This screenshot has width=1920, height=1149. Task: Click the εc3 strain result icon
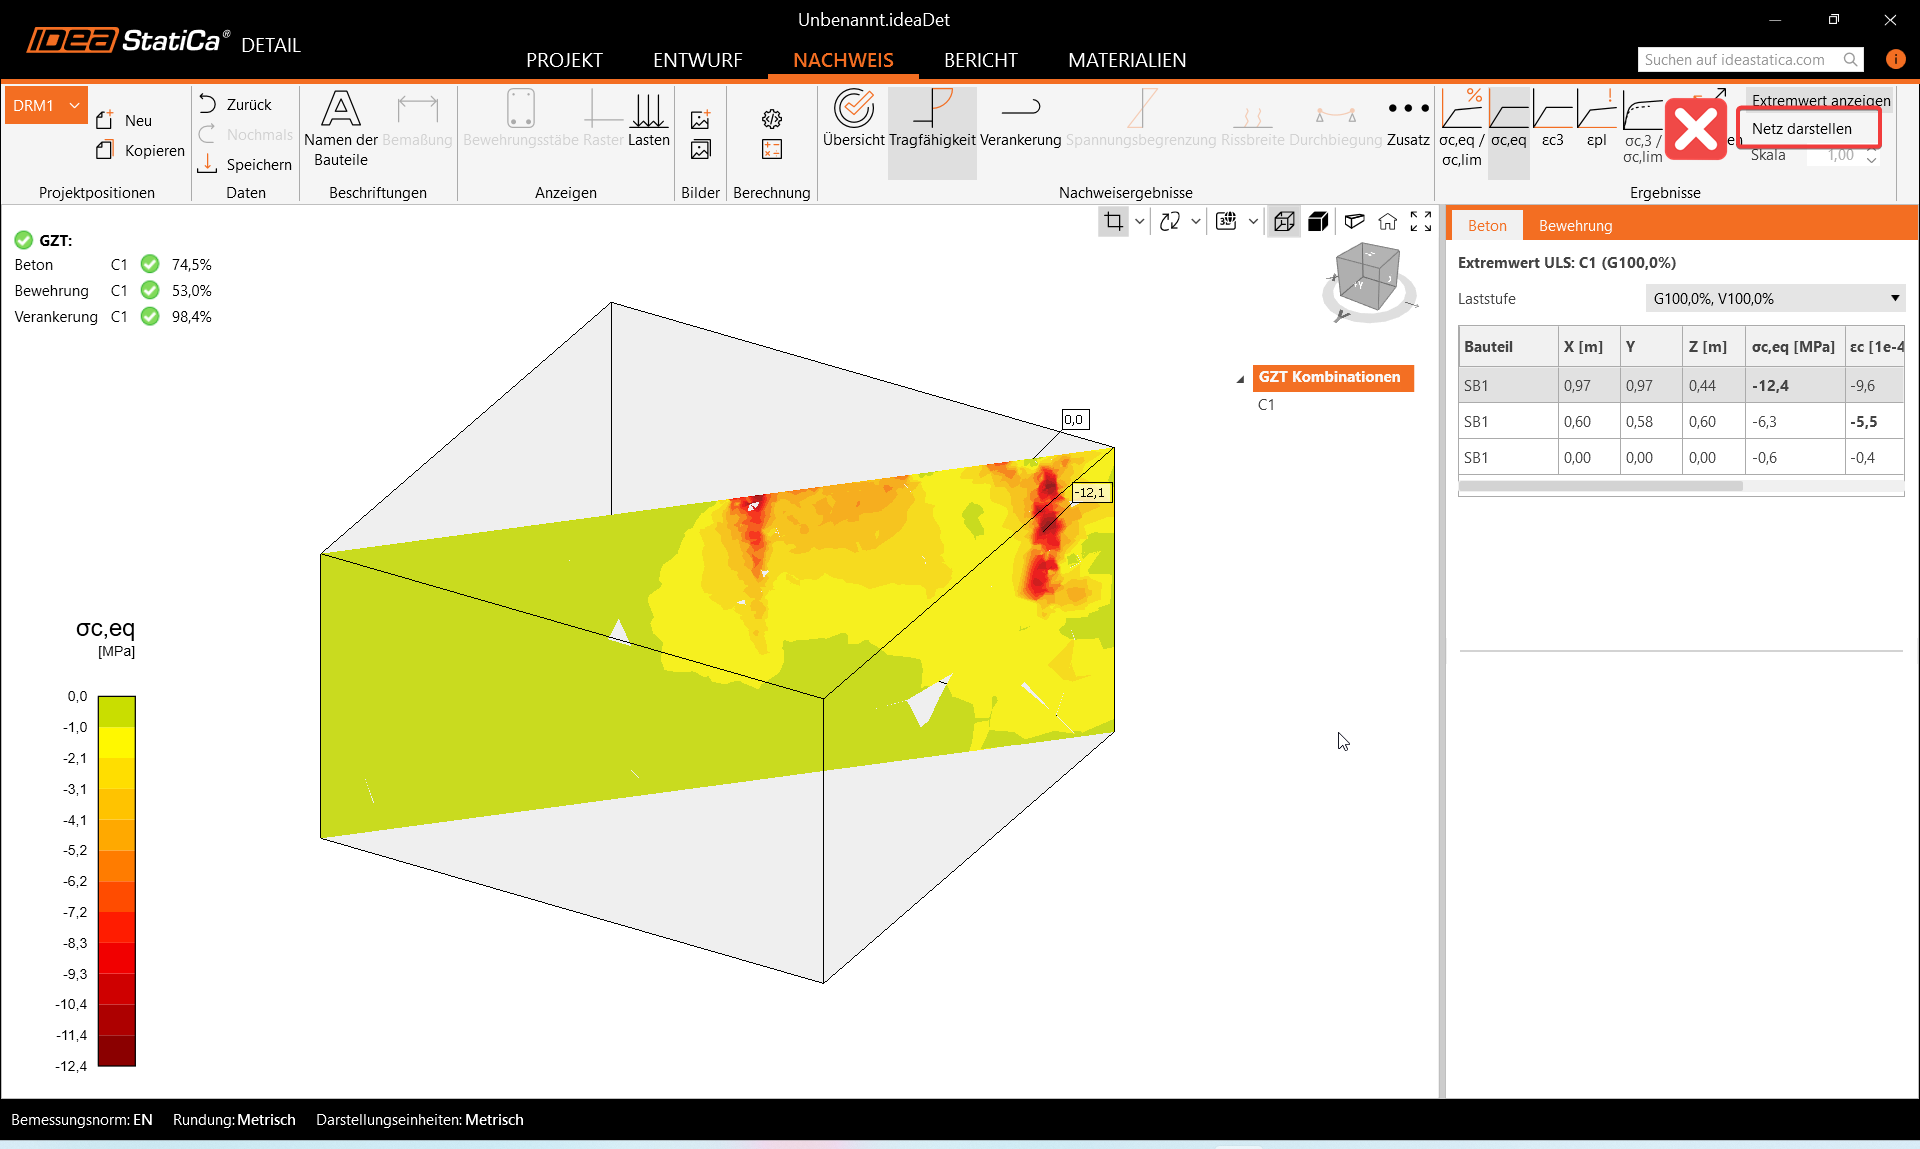click(1552, 119)
